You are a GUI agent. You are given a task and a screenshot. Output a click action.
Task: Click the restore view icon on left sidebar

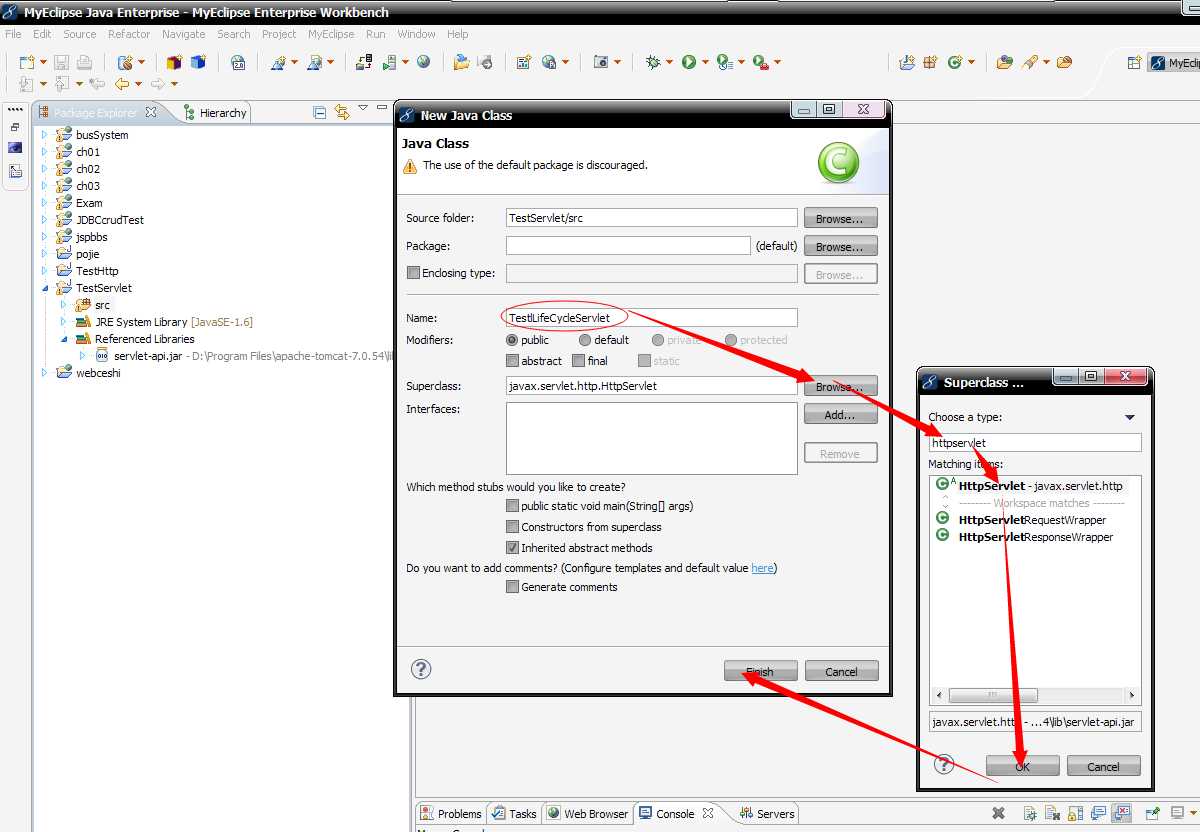(x=15, y=127)
